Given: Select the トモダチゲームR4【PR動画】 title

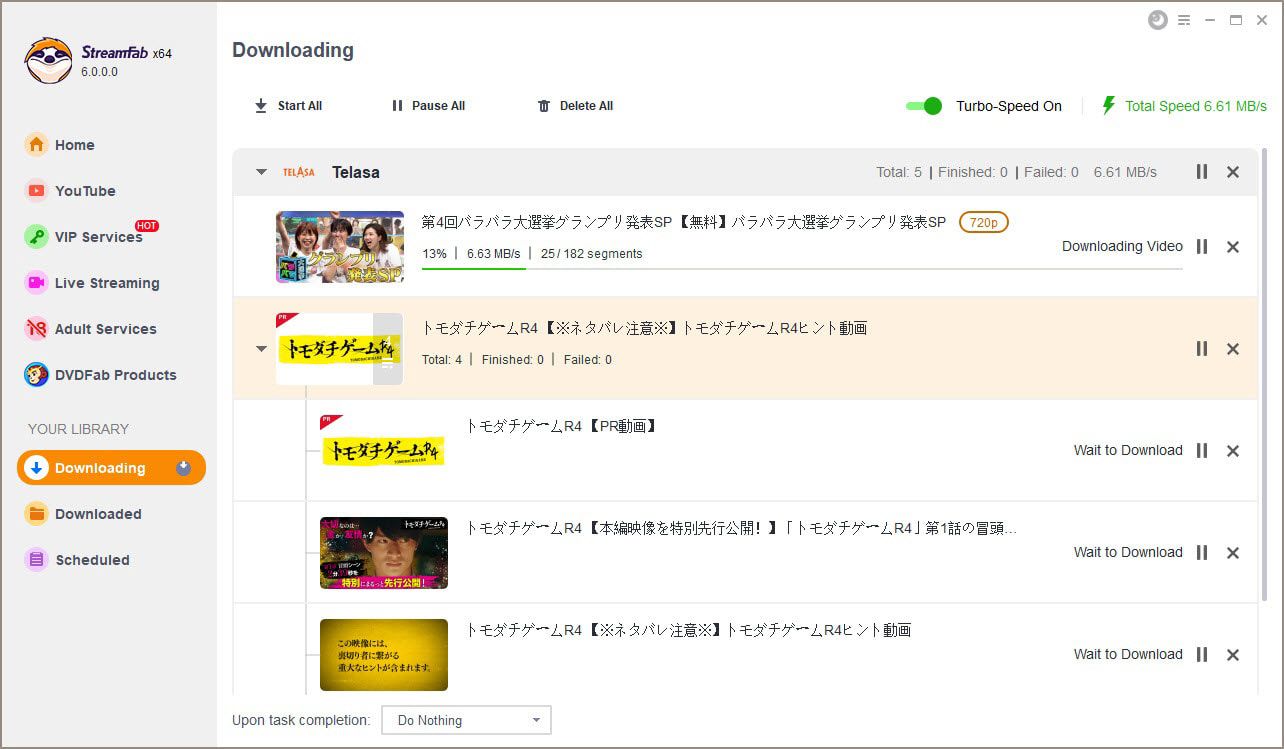Looking at the screenshot, I should pyautogui.click(x=562, y=426).
